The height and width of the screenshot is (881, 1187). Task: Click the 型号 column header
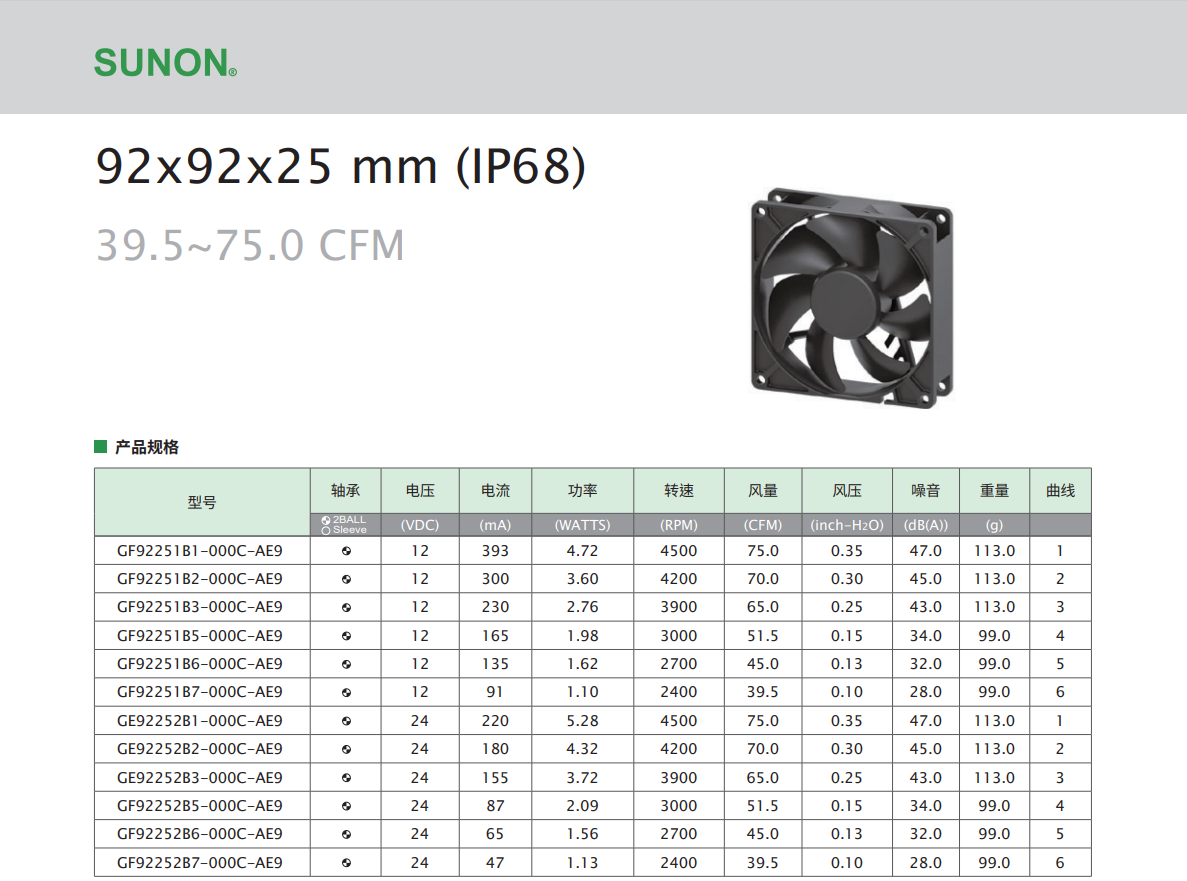click(x=202, y=503)
